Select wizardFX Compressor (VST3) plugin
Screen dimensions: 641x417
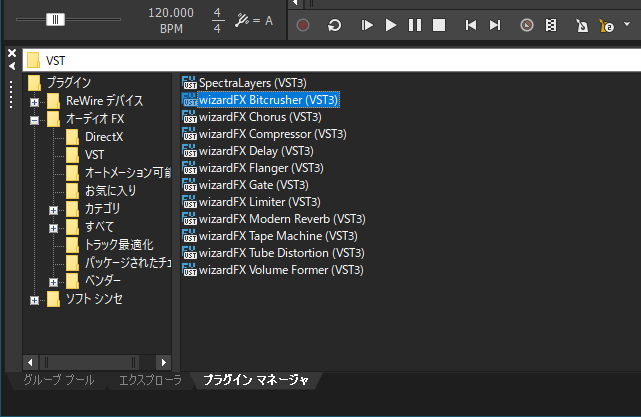pos(273,134)
